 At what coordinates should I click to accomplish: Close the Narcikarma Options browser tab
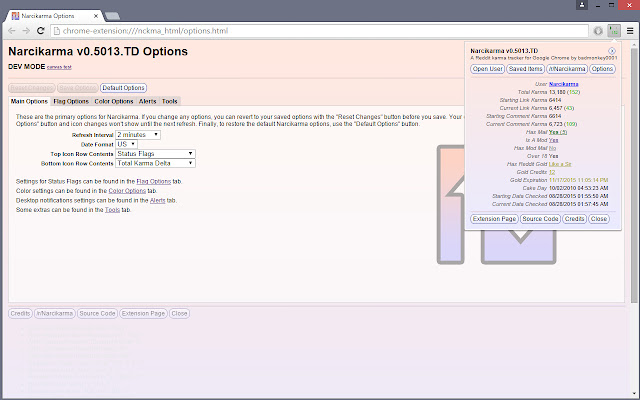pos(96,16)
